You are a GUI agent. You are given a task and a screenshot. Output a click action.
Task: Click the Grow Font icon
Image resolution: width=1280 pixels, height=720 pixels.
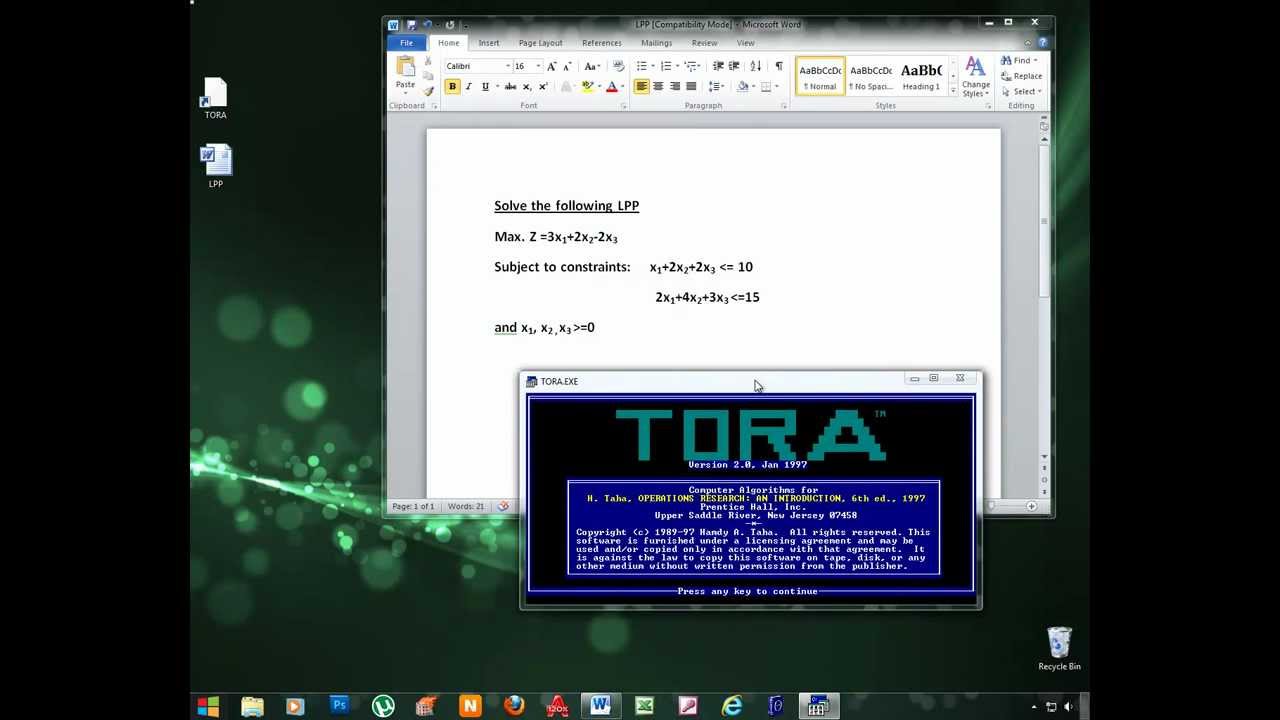click(551, 66)
